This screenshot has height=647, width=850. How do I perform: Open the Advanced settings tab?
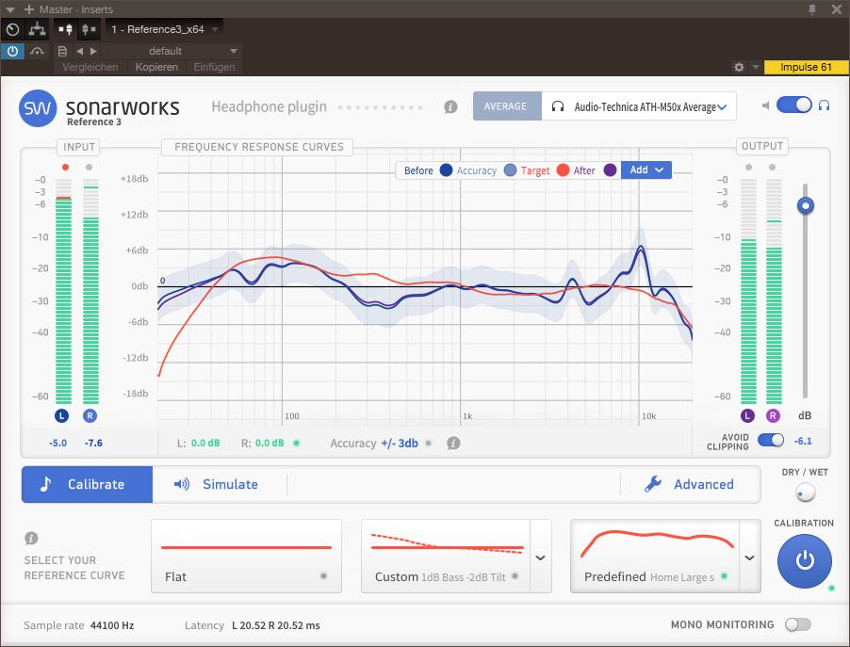689,484
